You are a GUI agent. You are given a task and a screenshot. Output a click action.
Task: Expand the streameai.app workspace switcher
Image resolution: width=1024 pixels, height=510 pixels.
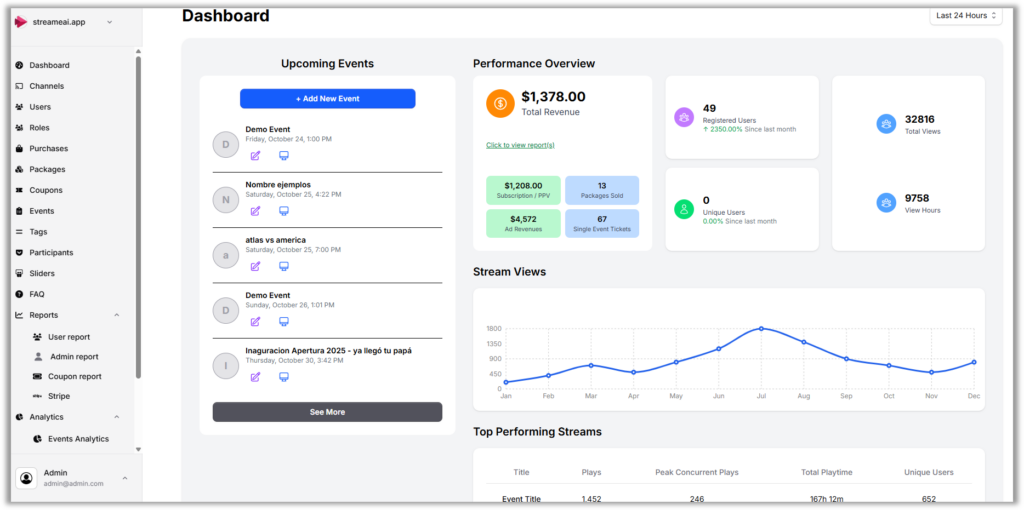(x=109, y=22)
